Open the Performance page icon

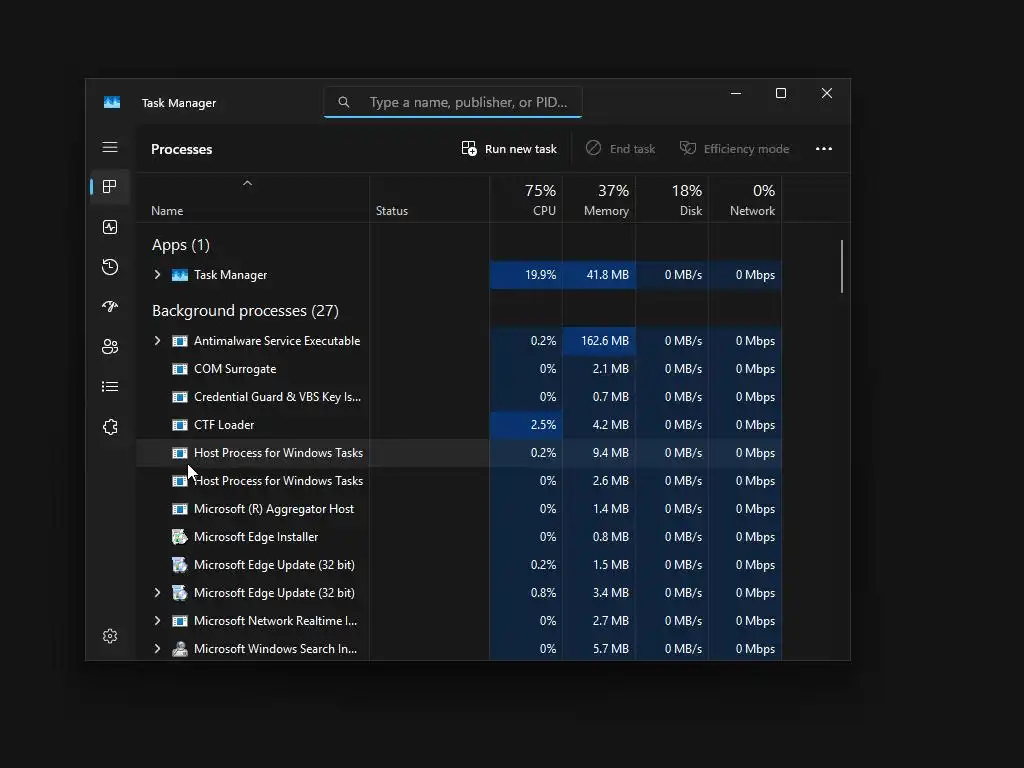tap(110, 227)
